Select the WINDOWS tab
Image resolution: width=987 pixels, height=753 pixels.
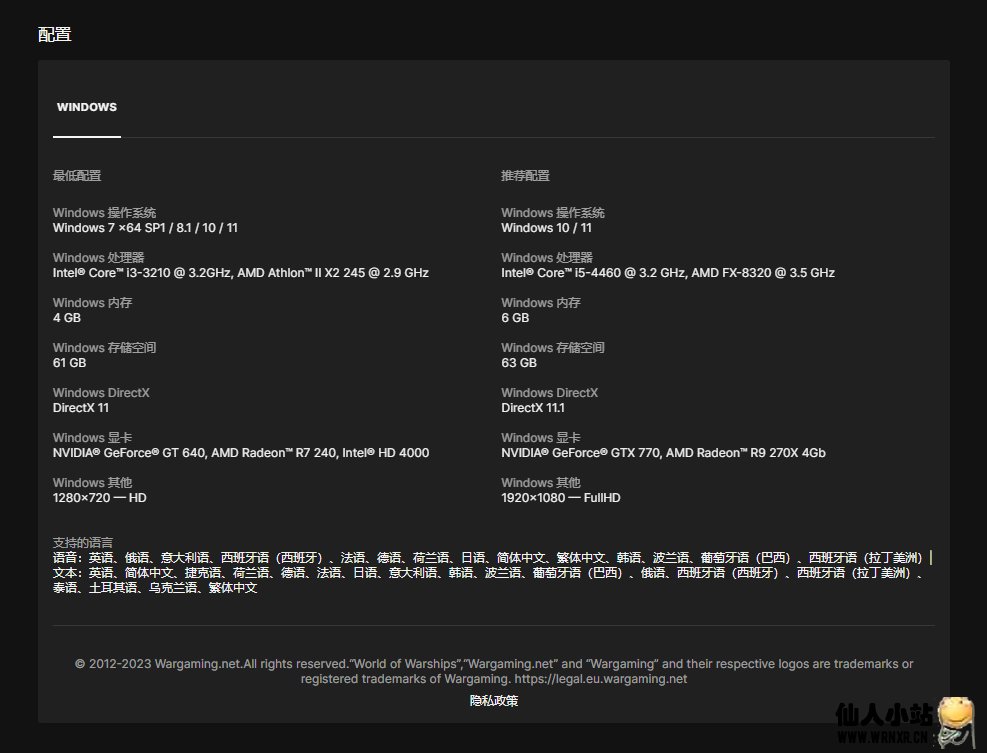tap(87, 107)
